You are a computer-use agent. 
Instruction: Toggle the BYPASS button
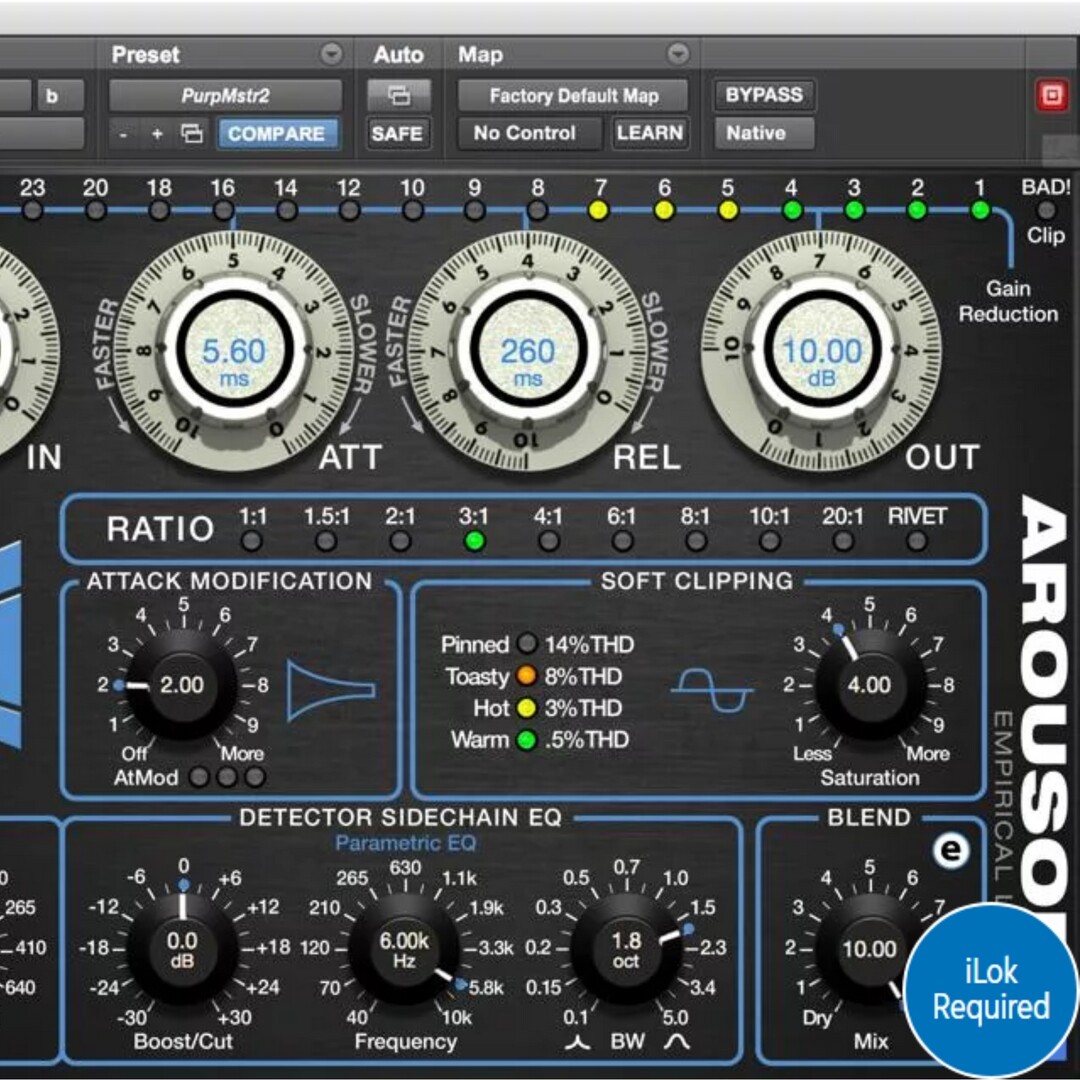[x=764, y=94]
